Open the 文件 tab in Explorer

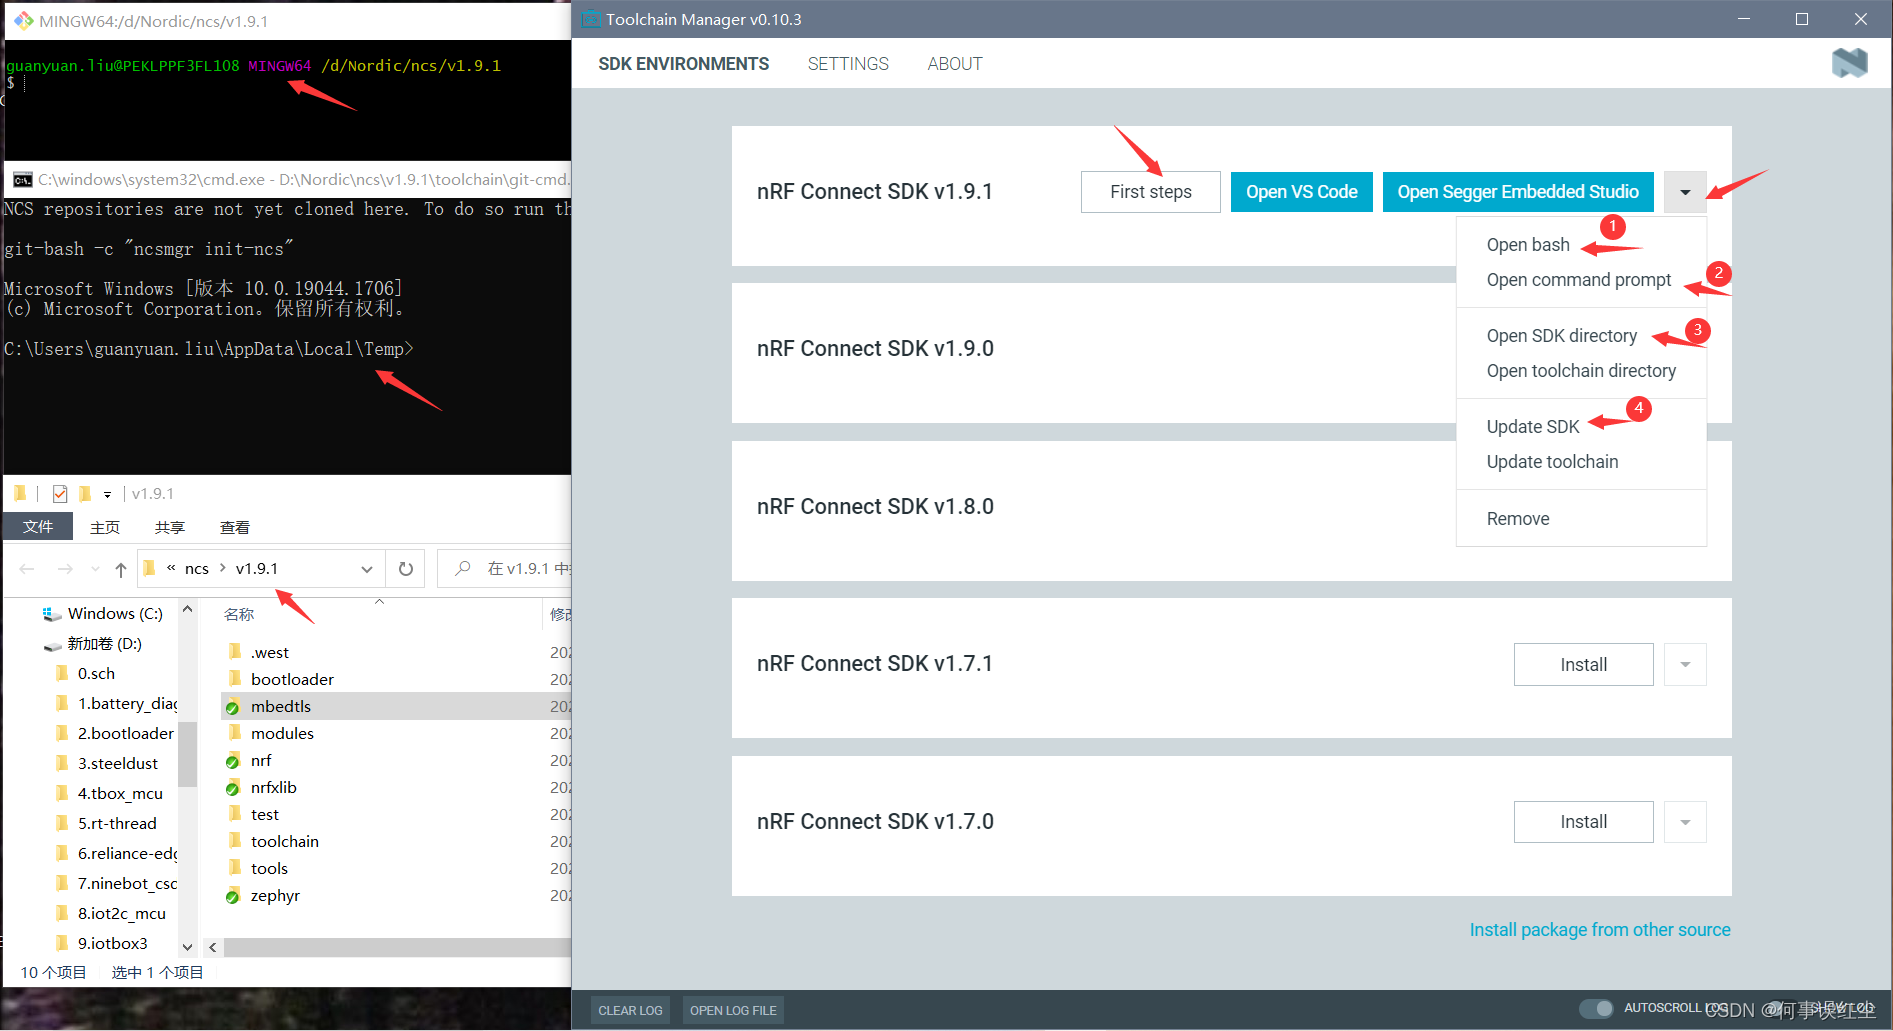pyautogui.click(x=38, y=526)
